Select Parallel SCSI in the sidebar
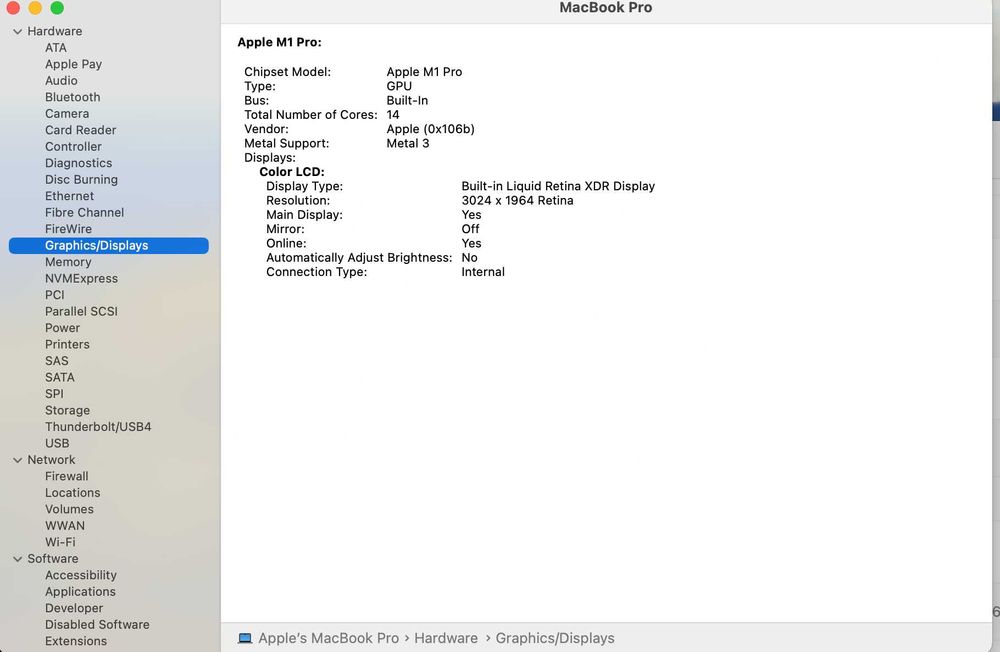The width and height of the screenshot is (1000, 652). (x=81, y=311)
